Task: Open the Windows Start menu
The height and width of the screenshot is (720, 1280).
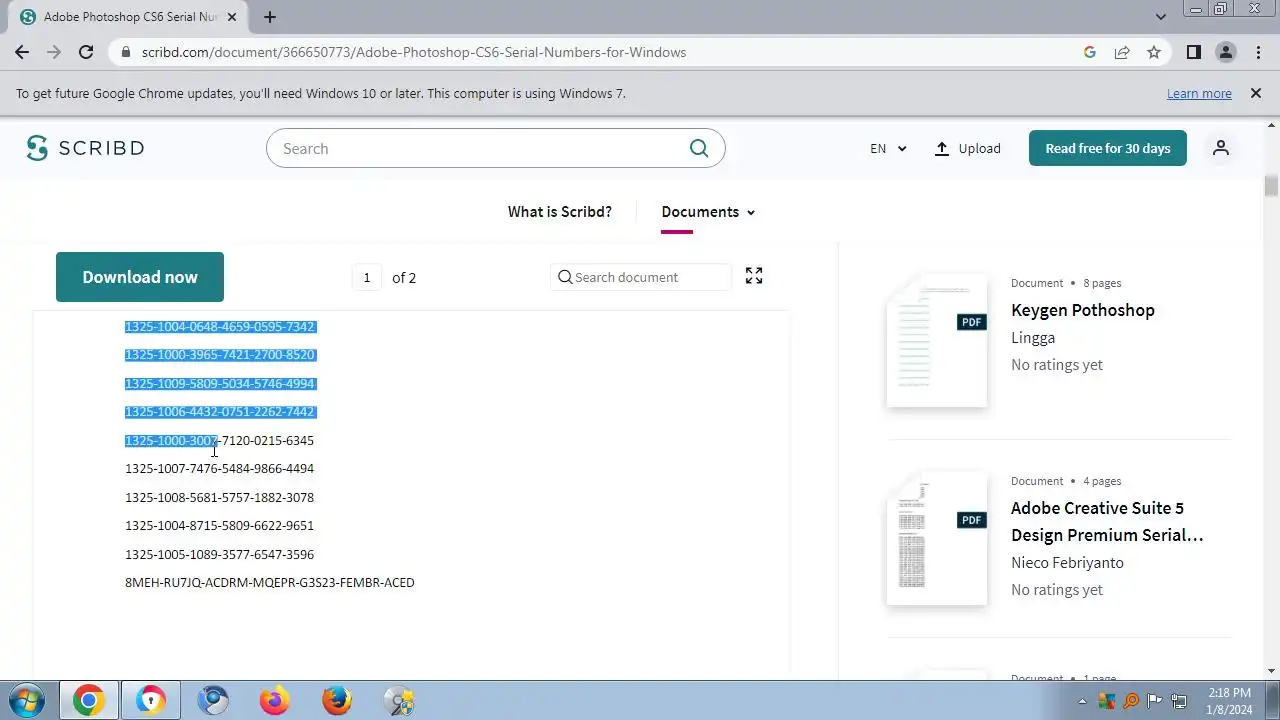Action: (27, 700)
